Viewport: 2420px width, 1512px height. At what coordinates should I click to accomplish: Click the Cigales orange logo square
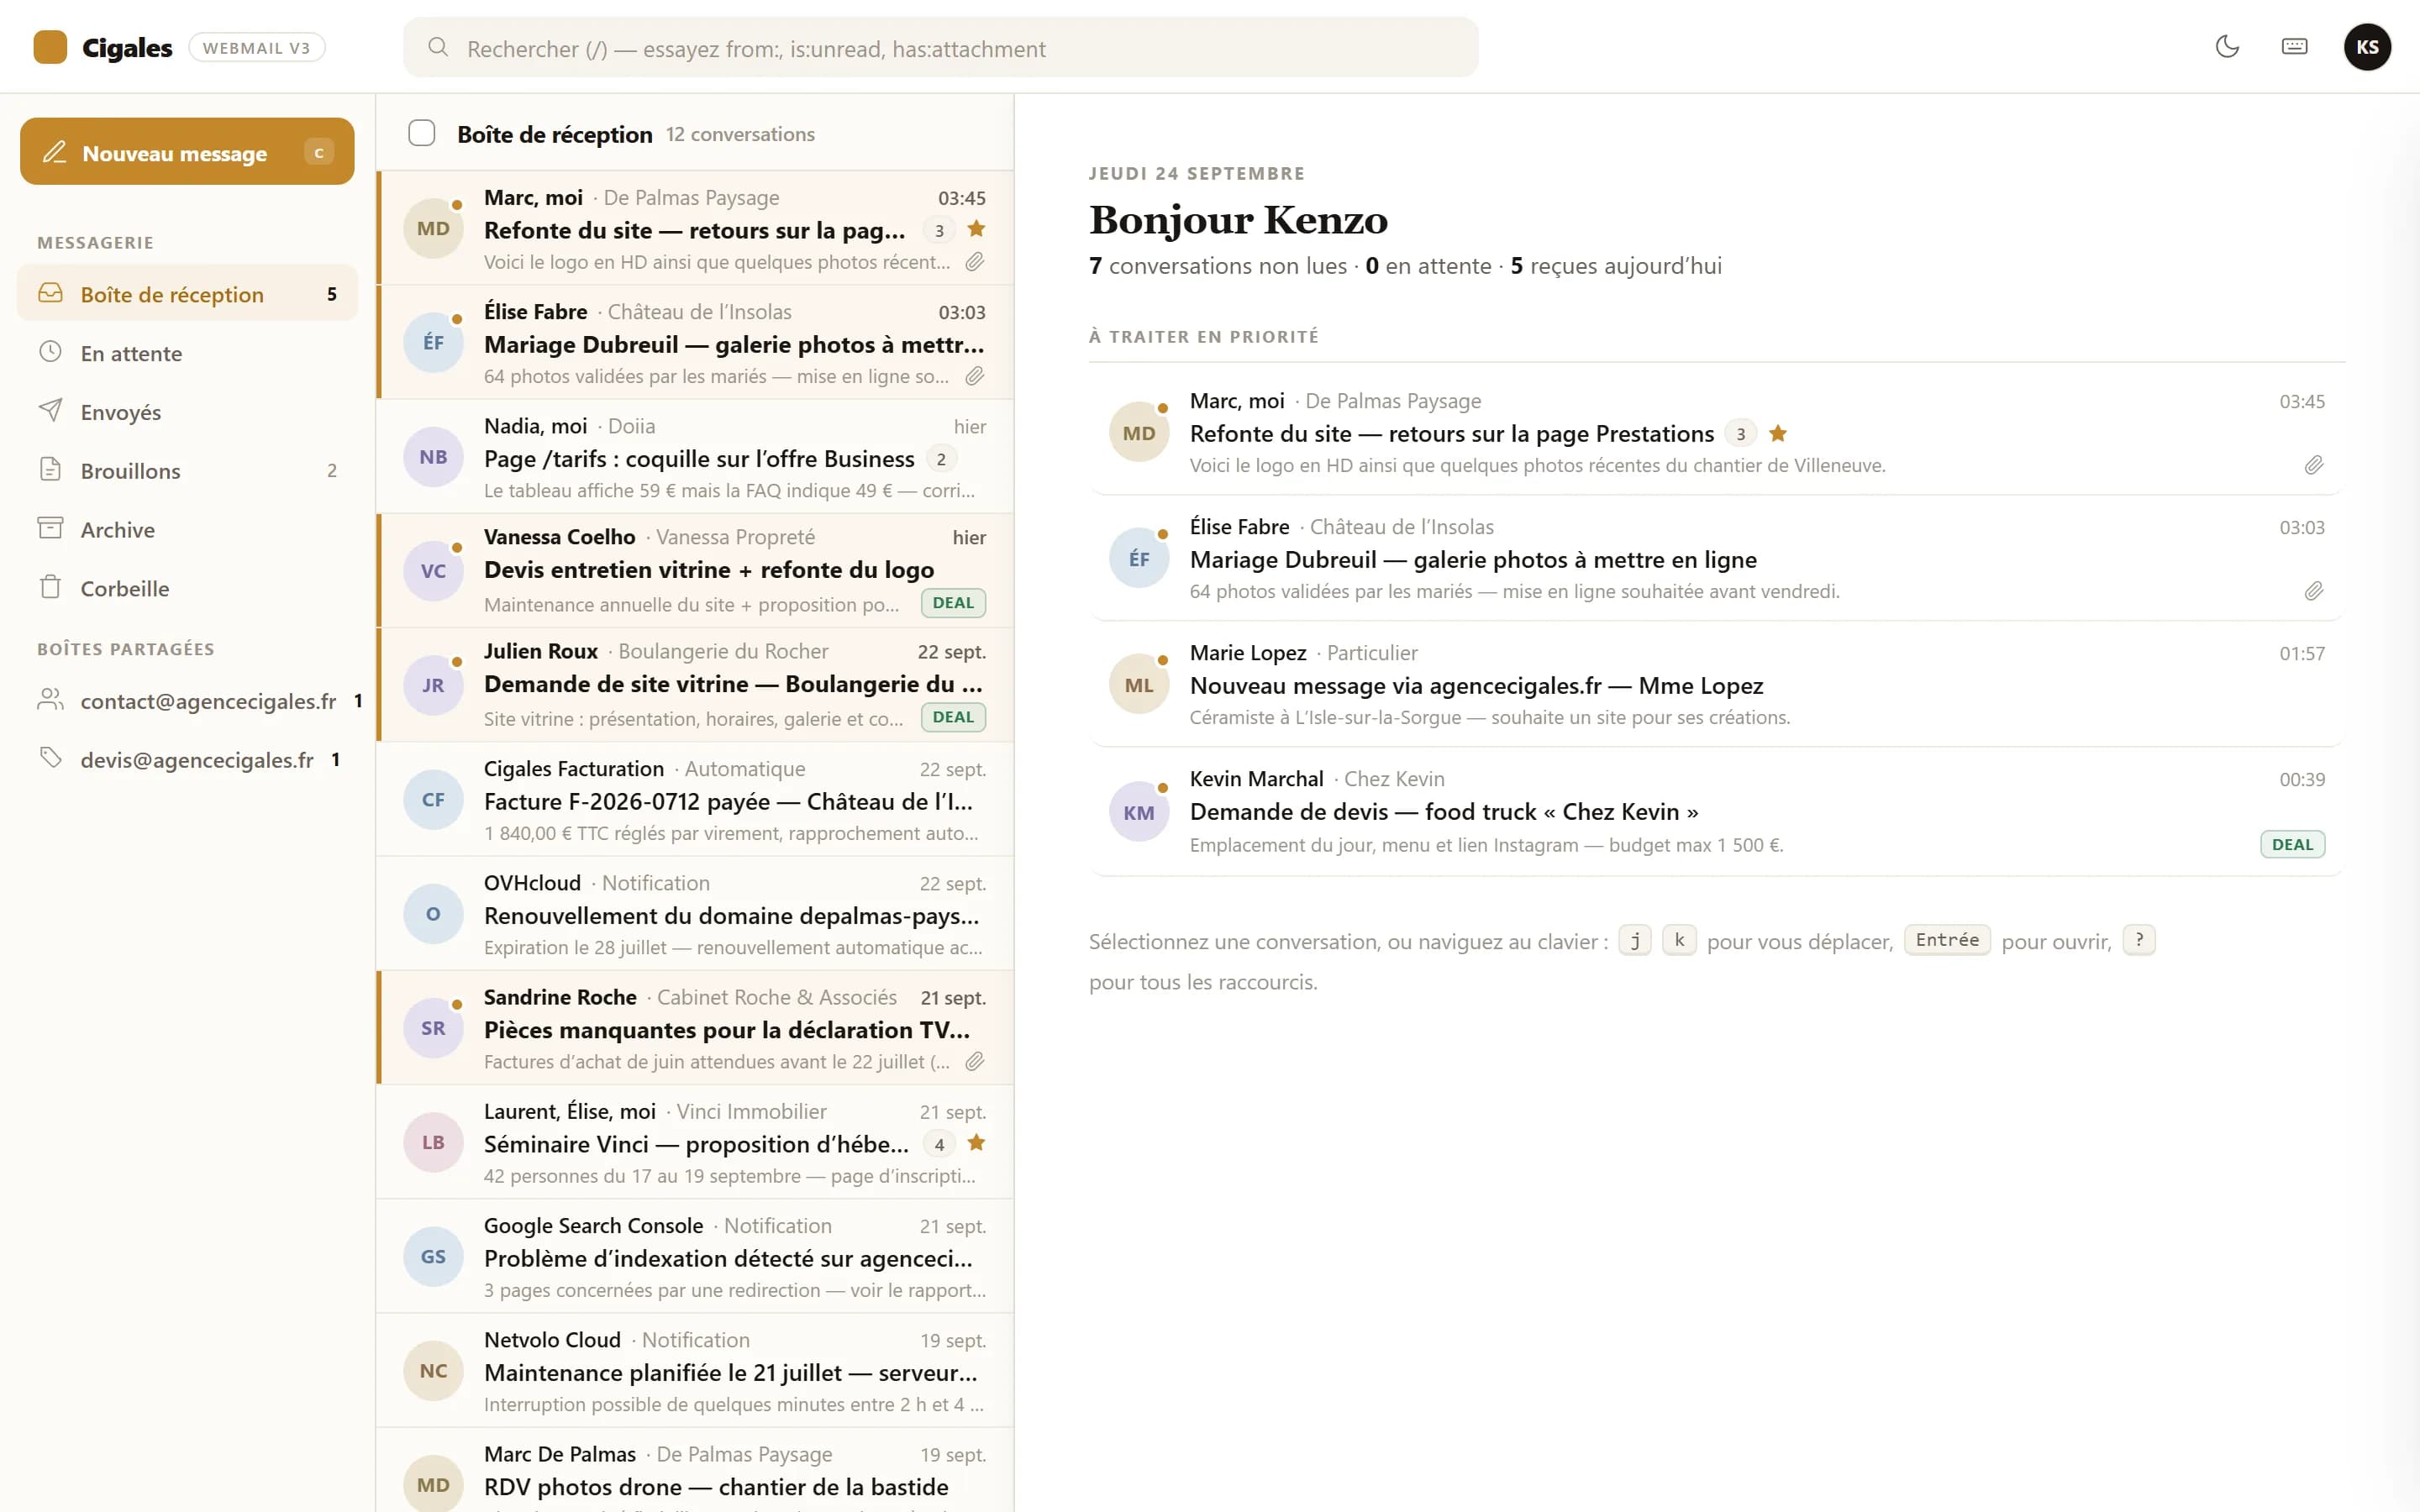50,47
